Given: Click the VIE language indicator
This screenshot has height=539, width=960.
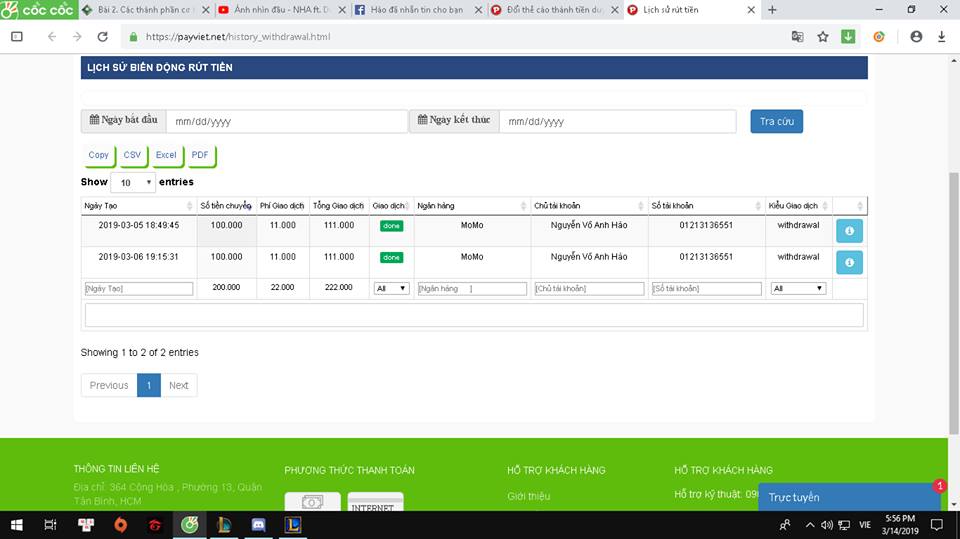Looking at the screenshot, I should click(x=864, y=525).
